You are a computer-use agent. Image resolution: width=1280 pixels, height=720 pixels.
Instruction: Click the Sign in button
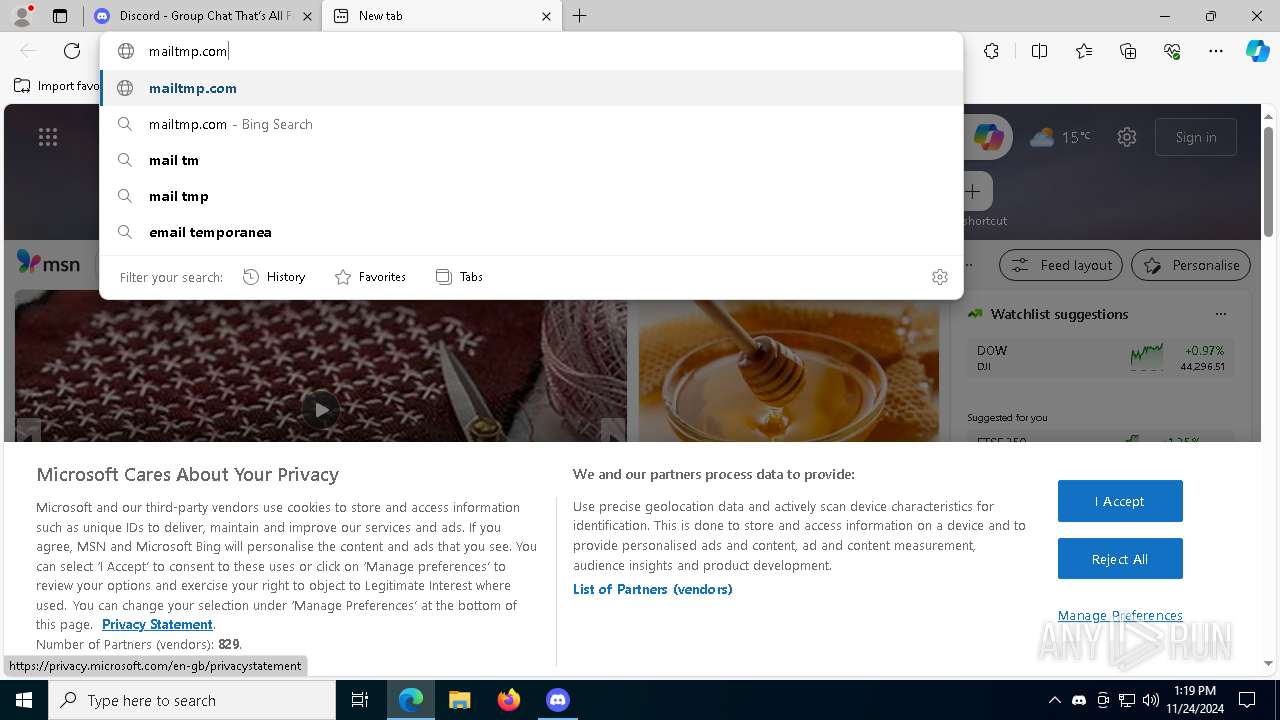[x=1196, y=137]
